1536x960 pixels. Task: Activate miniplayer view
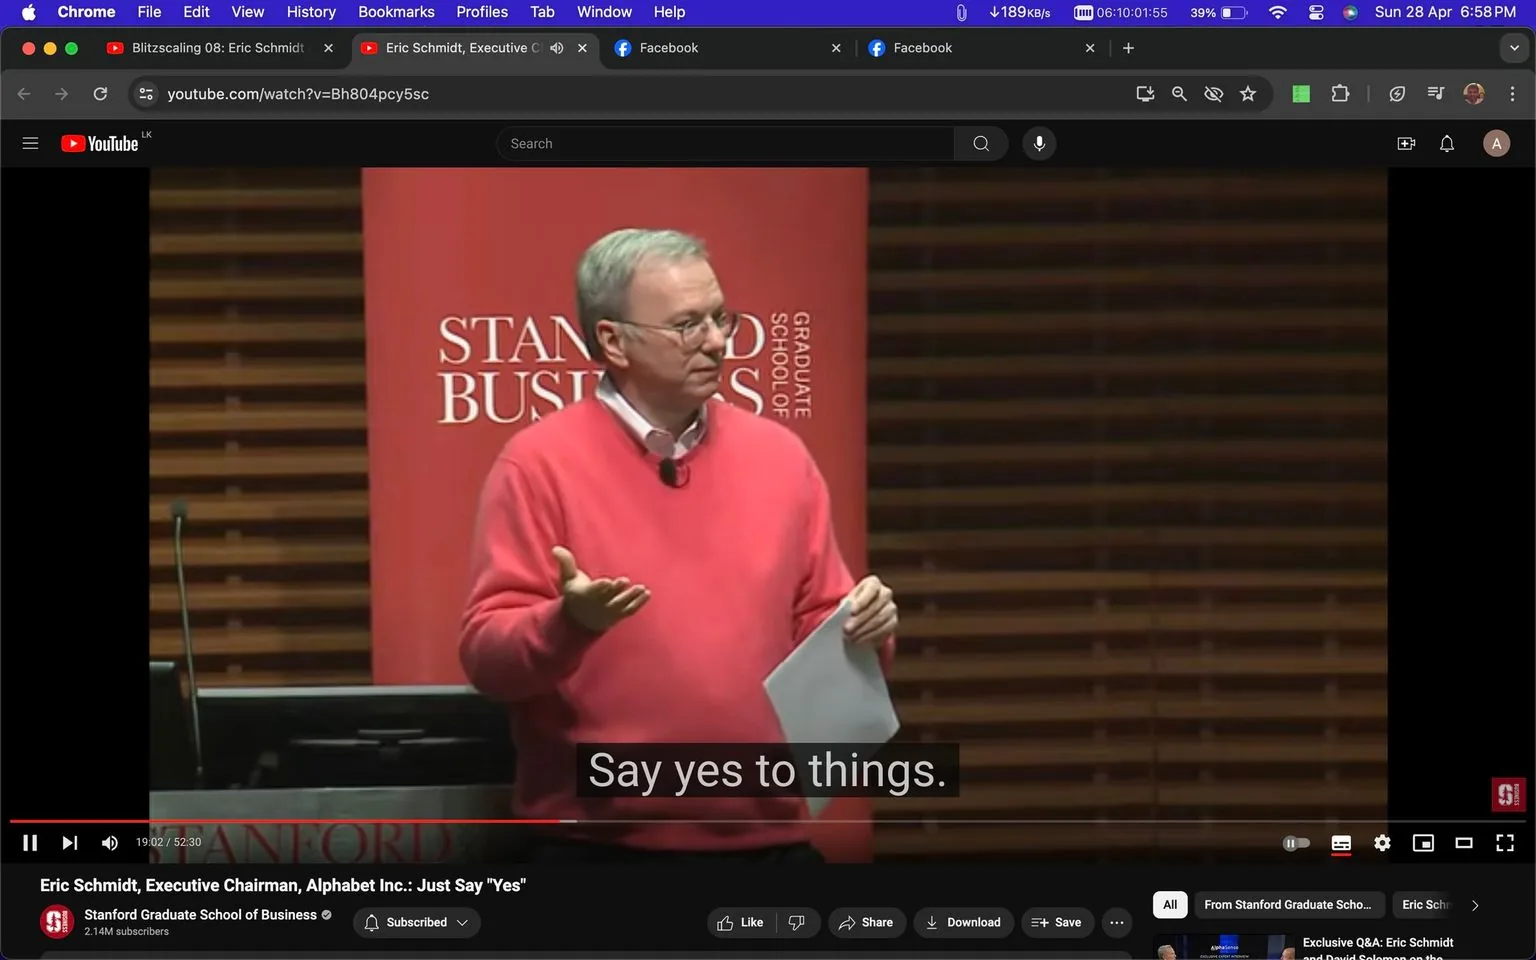1422,843
